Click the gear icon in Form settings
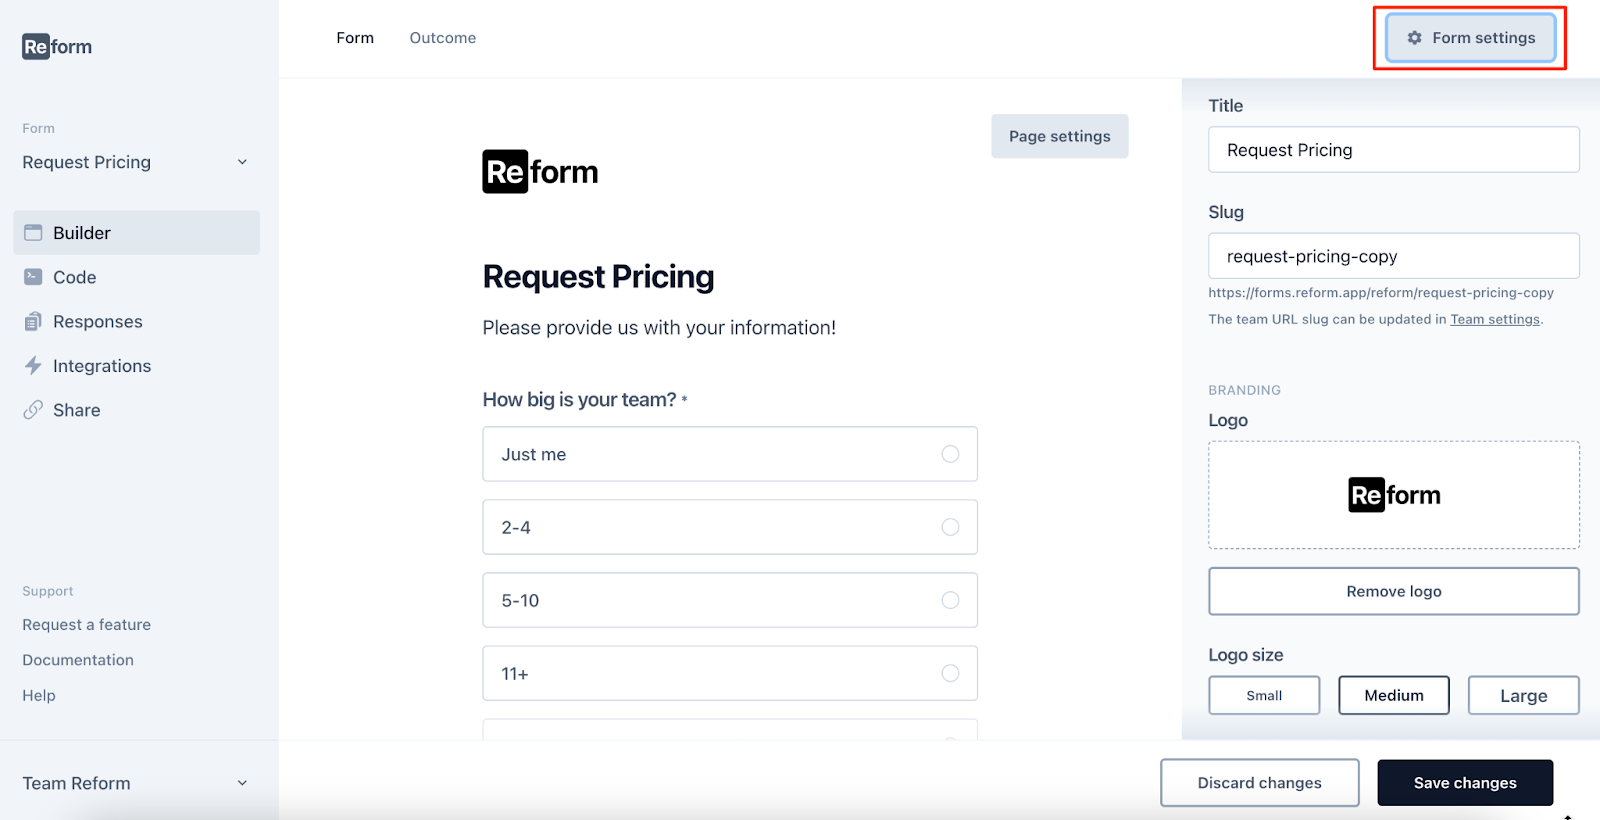Image resolution: width=1600 pixels, height=820 pixels. [x=1414, y=38]
